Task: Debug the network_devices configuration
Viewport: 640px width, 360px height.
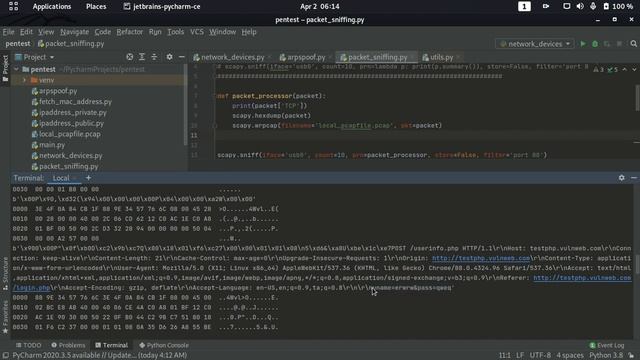Action: click(595, 44)
